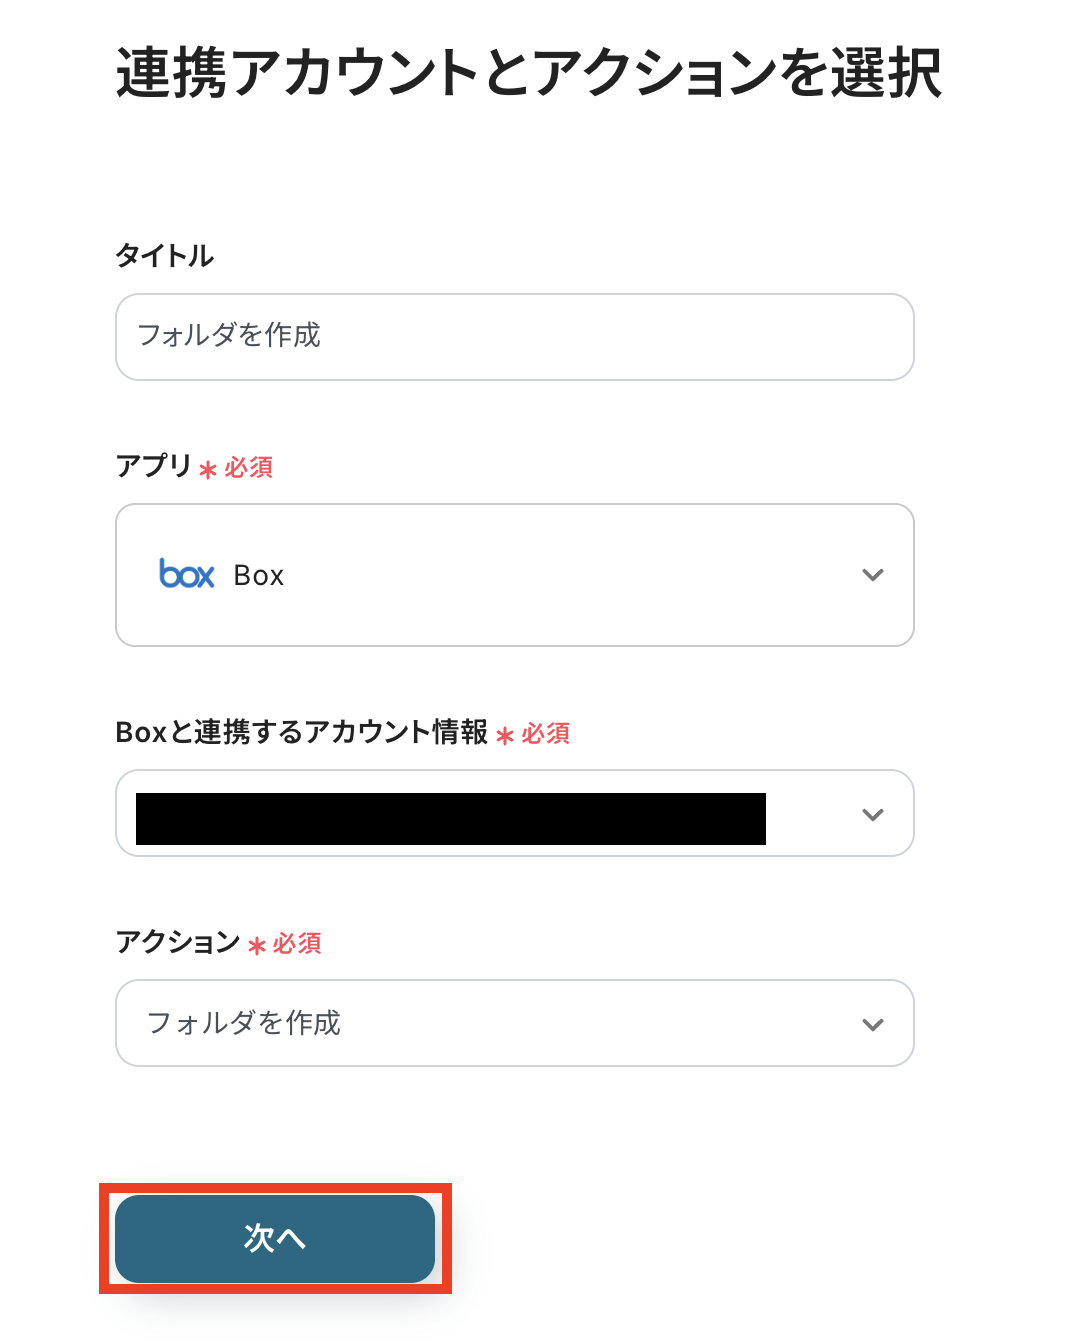Click the Boxと連携するアカウント情報 label
1066x1342 pixels.
pos(302,732)
